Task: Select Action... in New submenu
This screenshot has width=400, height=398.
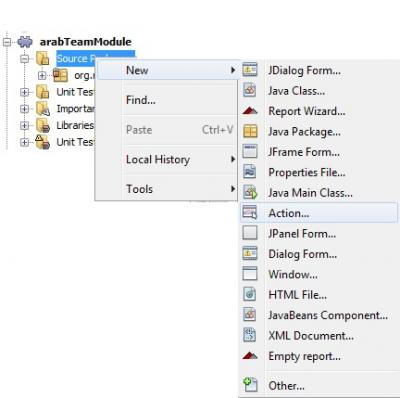Action: point(319,213)
